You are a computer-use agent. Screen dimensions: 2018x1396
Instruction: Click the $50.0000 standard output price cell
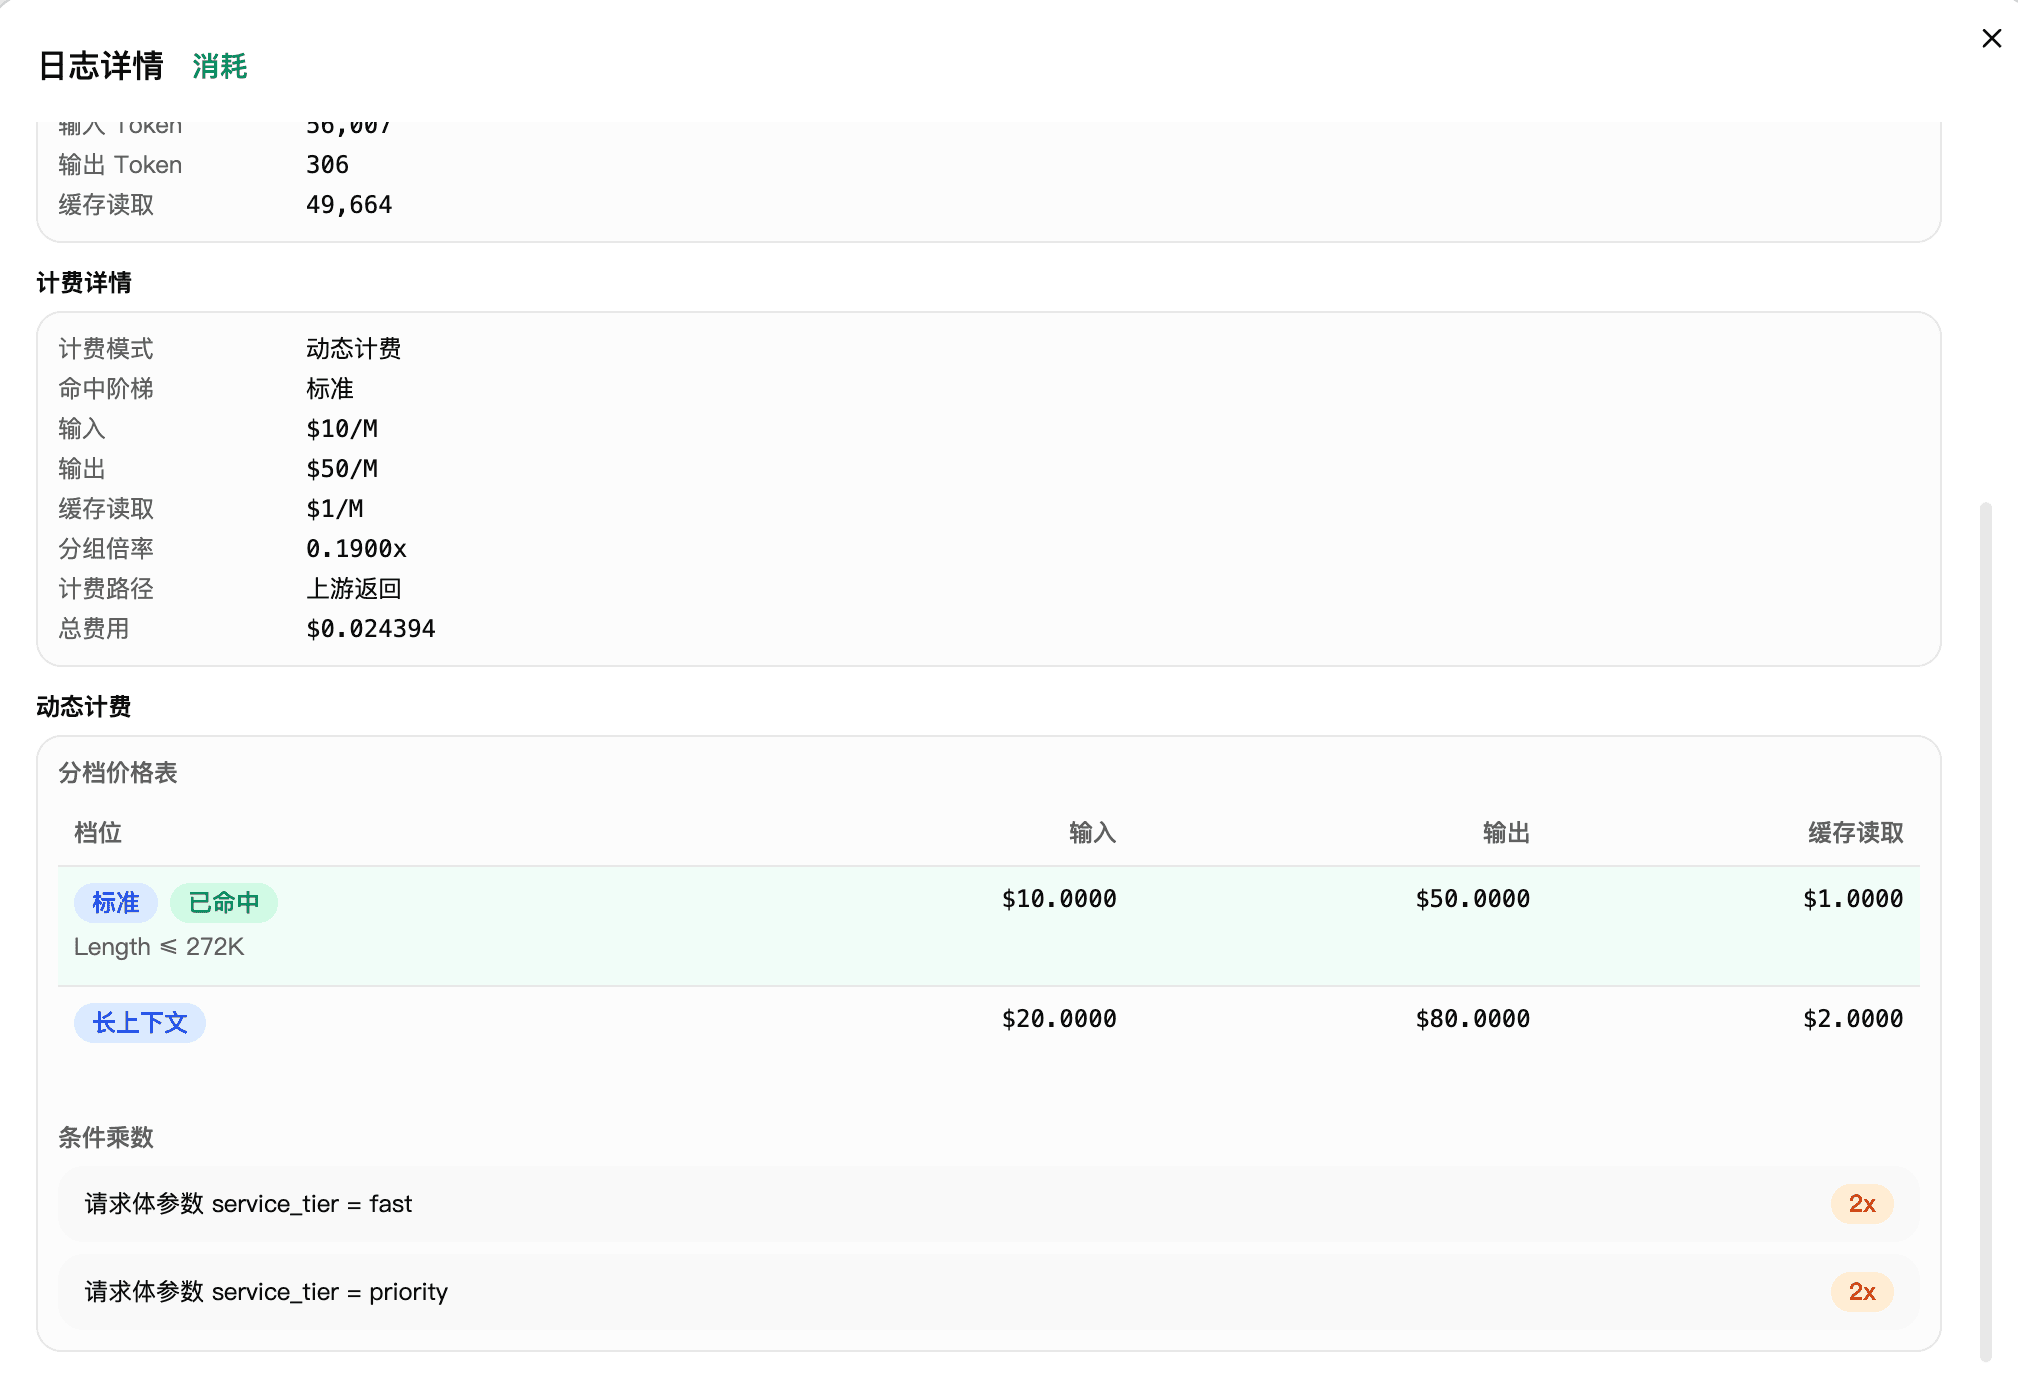[x=1472, y=899]
